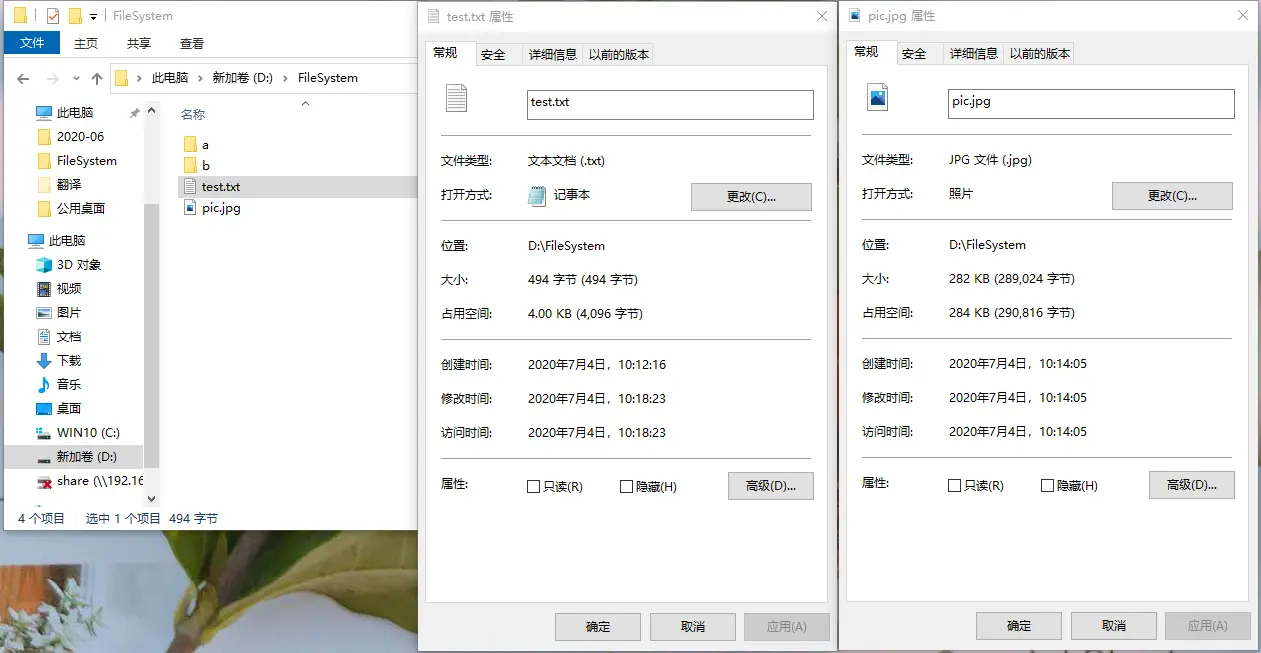Click the back navigation arrow
Screen dimensions: 1261x653
coord(23,77)
